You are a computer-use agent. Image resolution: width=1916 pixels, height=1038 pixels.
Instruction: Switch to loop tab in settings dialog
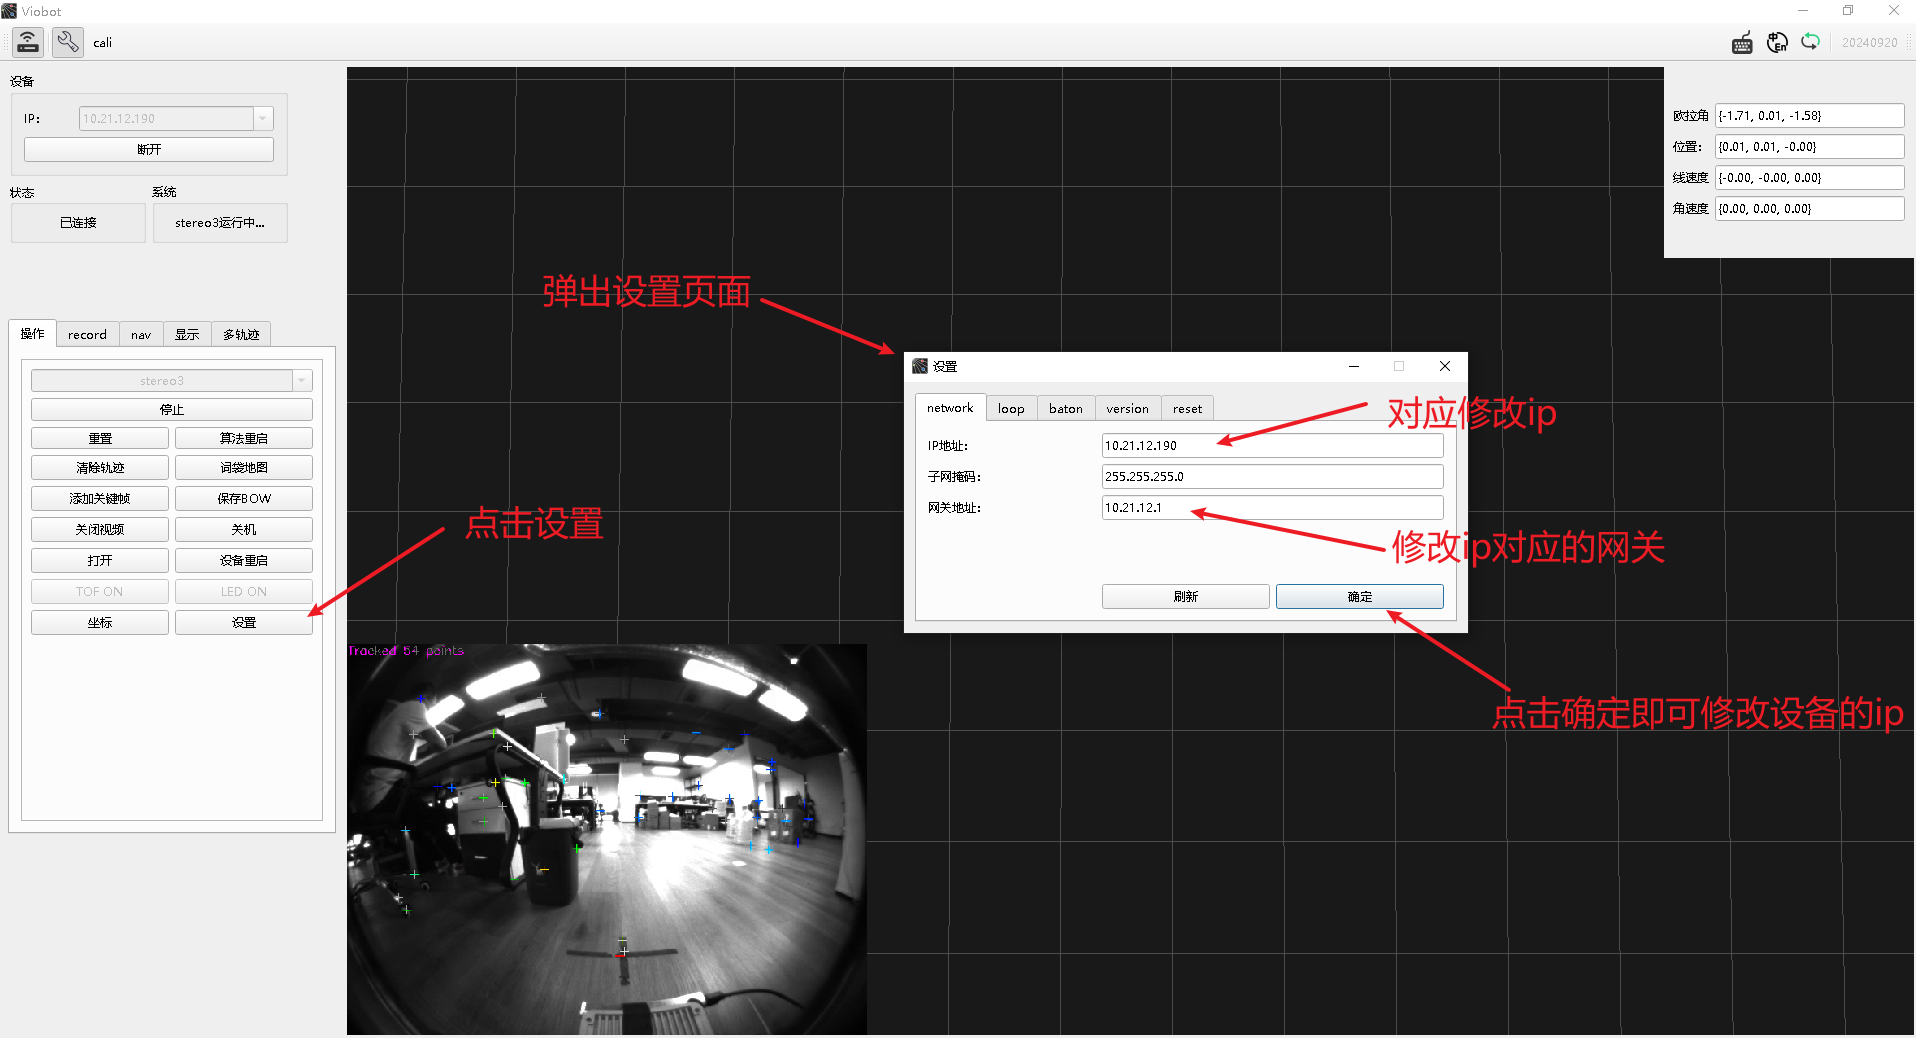click(1011, 409)
